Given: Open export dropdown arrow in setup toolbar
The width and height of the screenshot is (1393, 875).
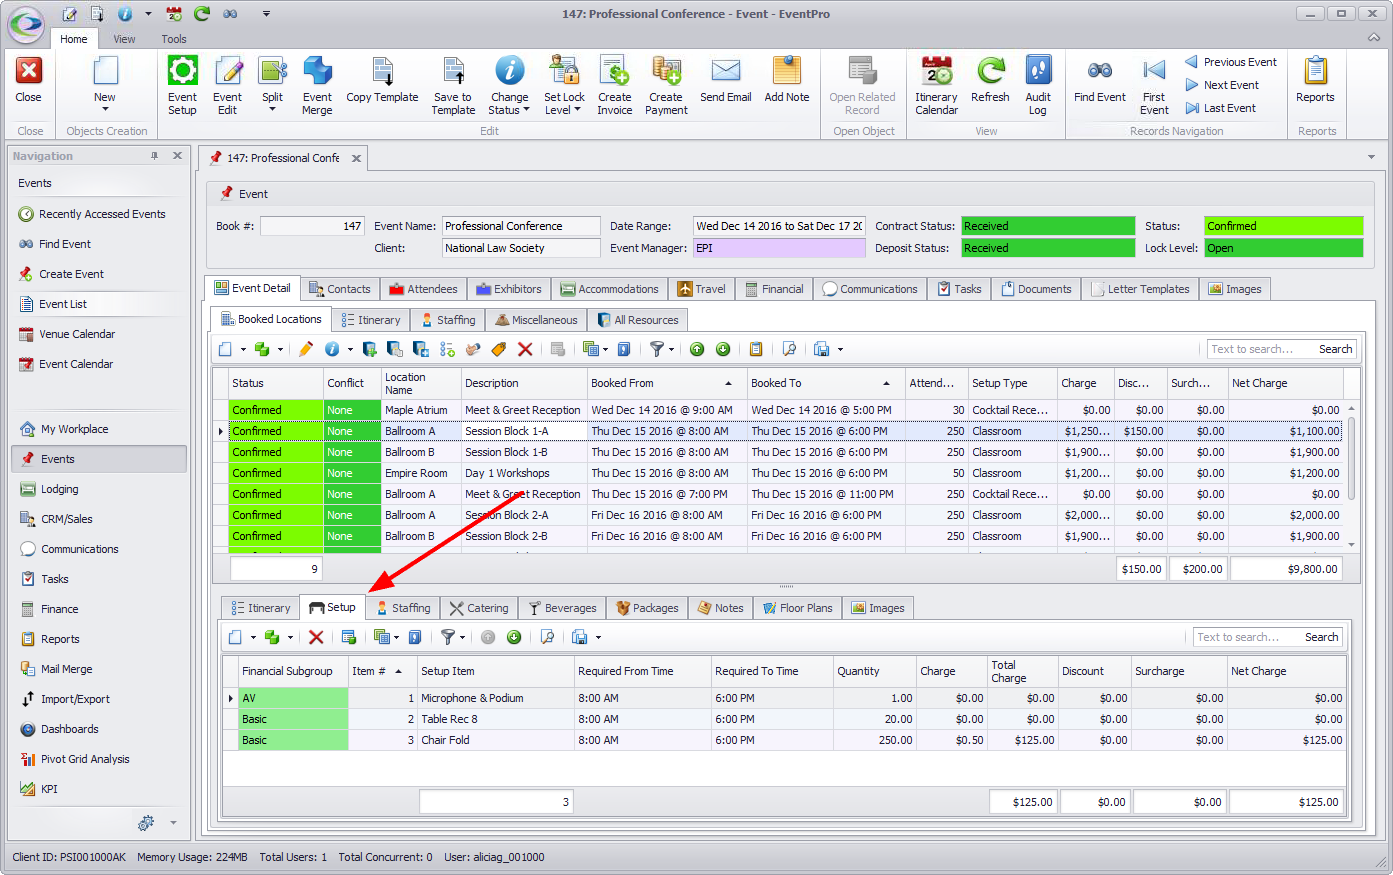Looking at the screenshot, I should click(598, 638).
